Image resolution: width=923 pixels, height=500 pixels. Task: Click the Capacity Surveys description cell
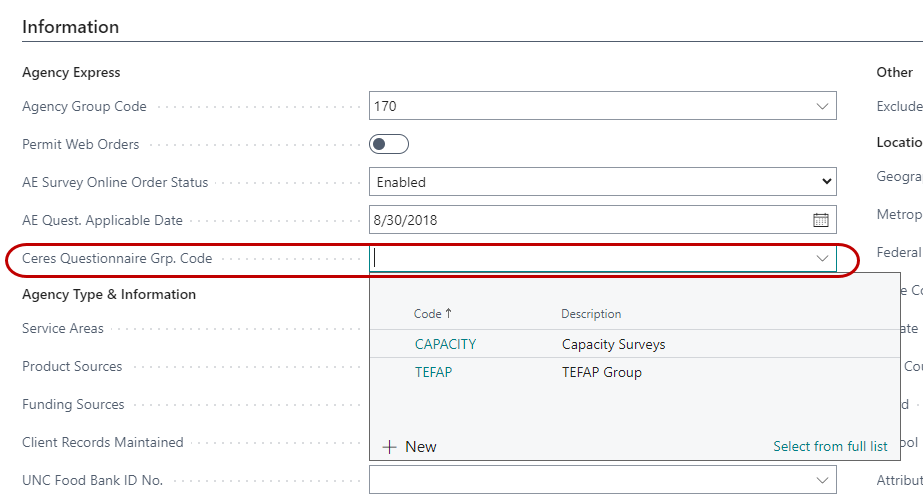[613, 344]
